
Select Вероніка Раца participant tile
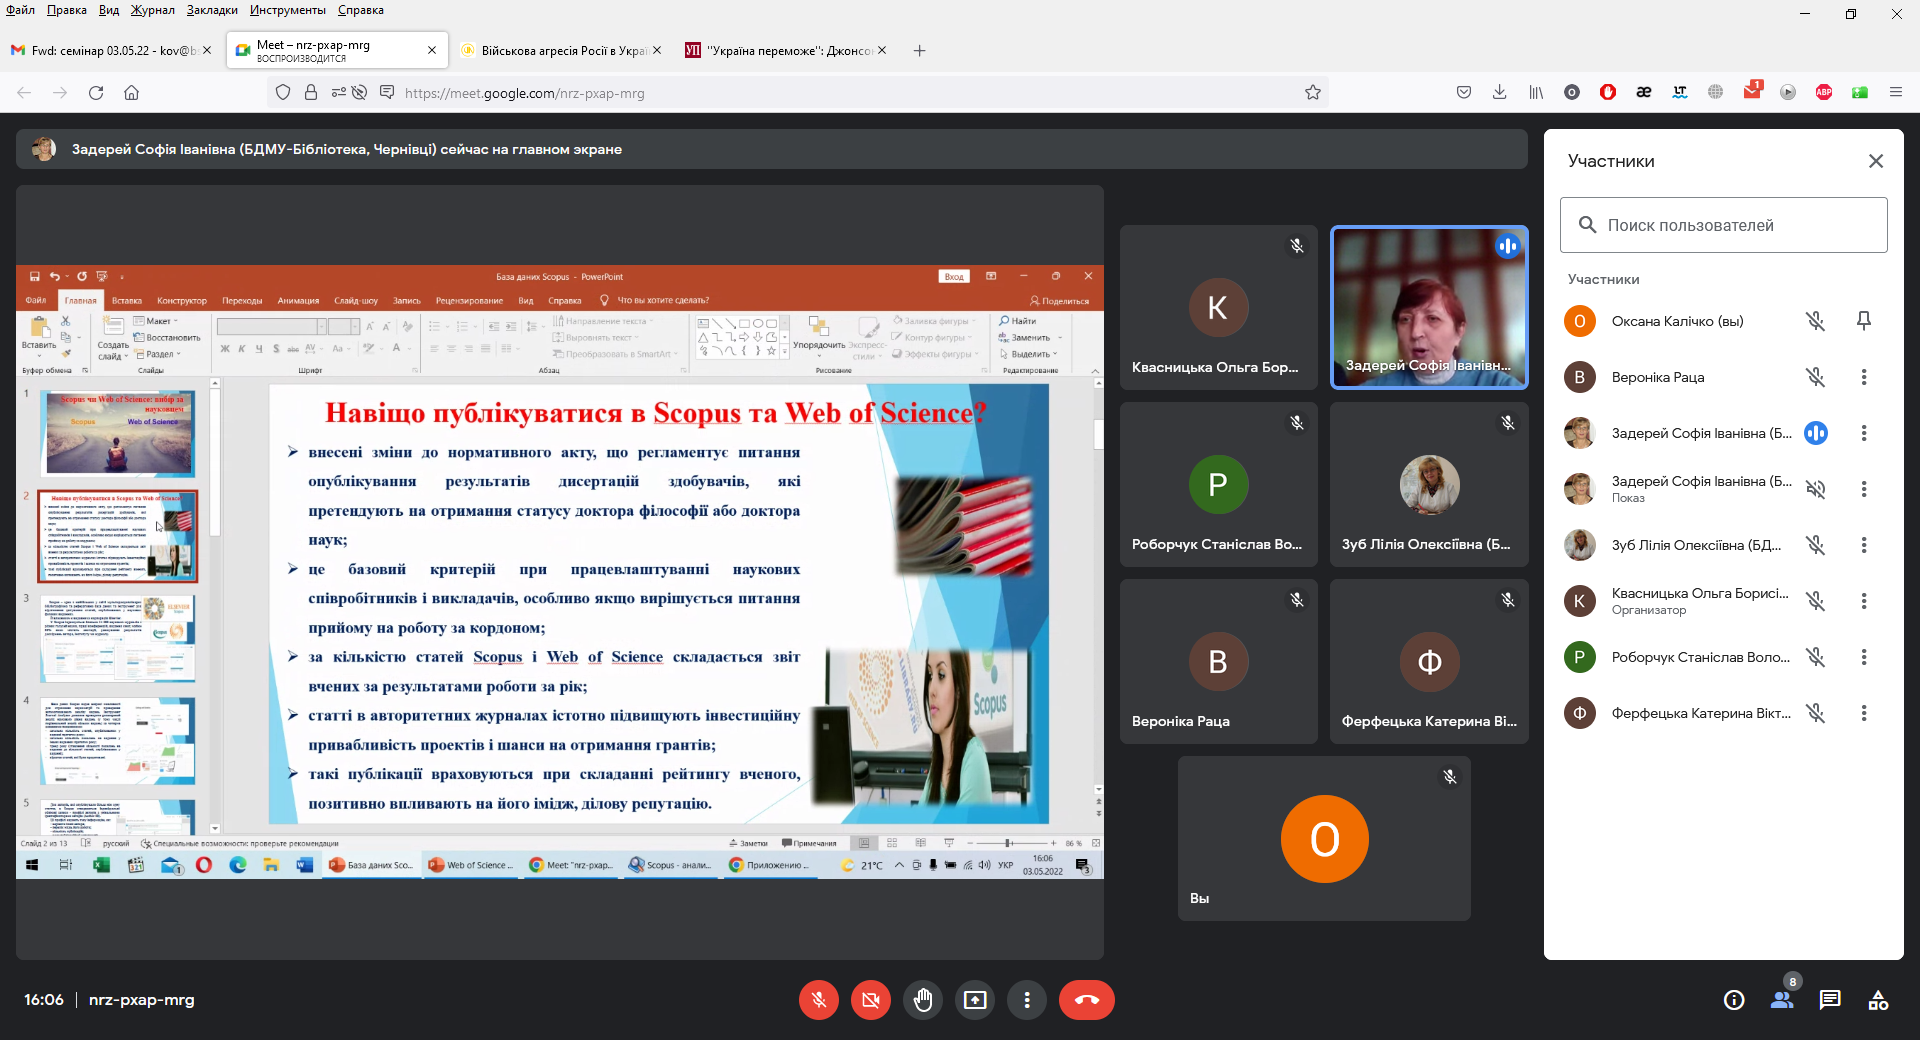(x=1218, y=661)
